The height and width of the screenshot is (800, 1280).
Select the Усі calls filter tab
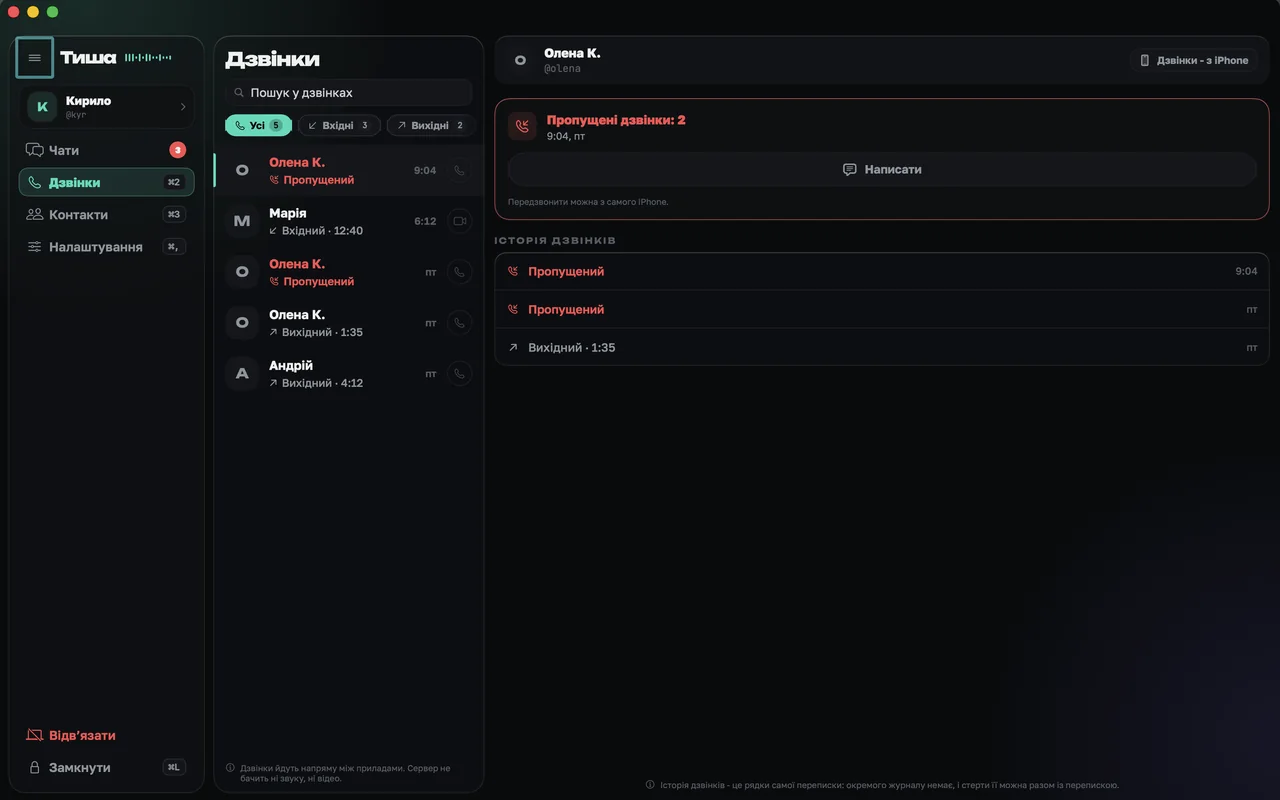(258, 125)
